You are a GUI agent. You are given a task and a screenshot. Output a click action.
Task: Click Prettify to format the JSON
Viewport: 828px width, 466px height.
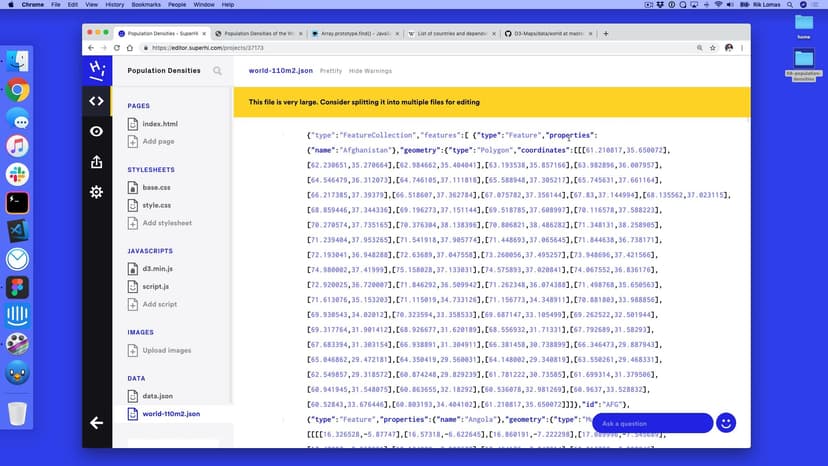pyautogui.click(x=330, y=71)
